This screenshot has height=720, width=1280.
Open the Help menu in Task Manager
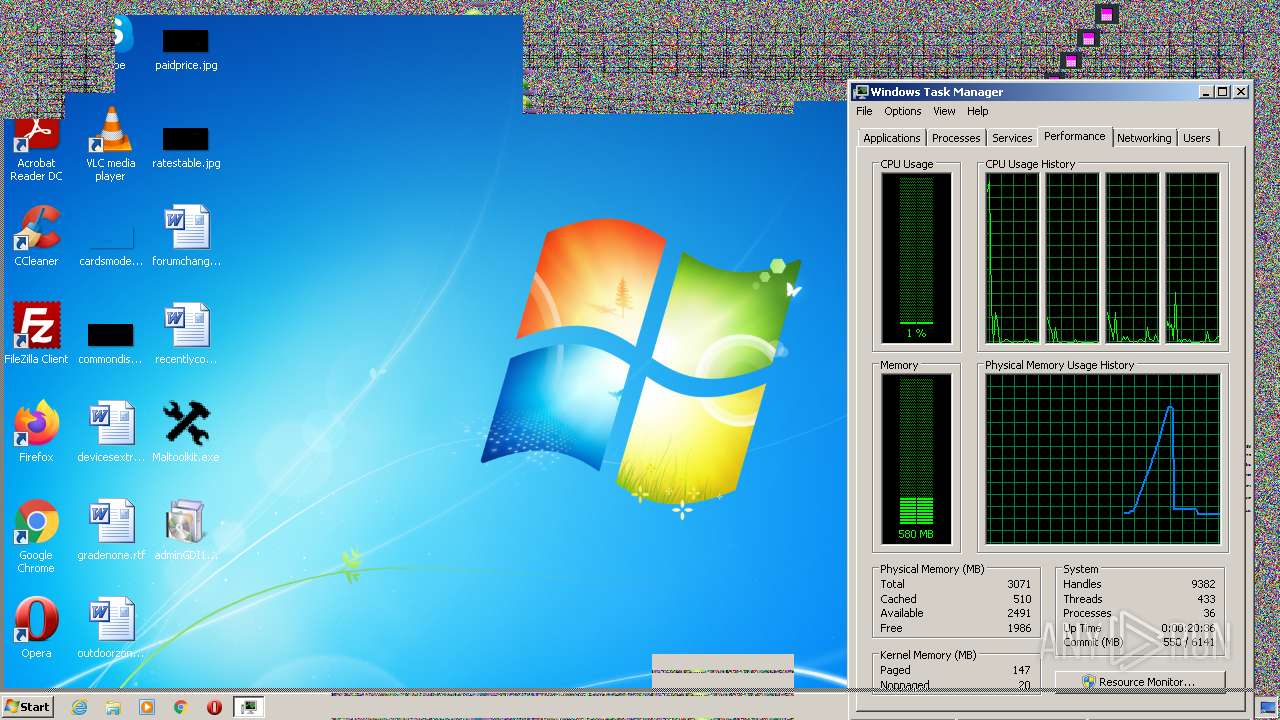977,111
